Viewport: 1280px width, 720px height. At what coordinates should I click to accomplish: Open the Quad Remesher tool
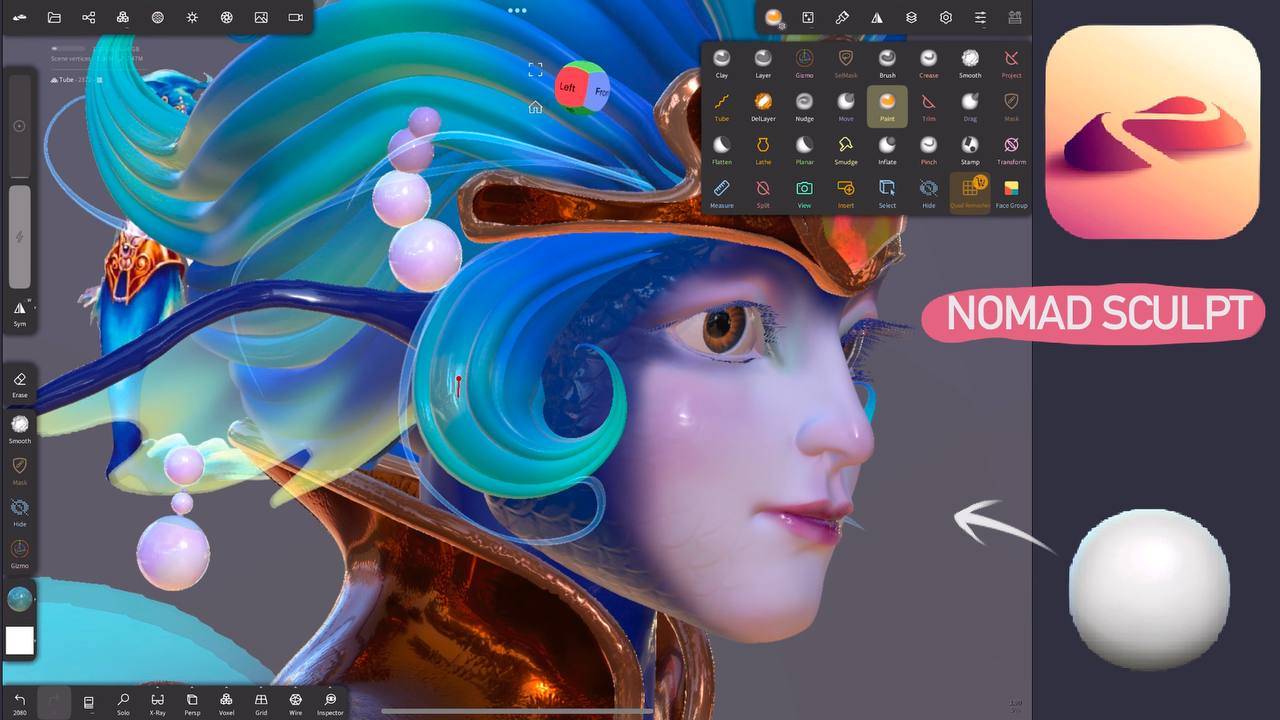tap(970, 193)
